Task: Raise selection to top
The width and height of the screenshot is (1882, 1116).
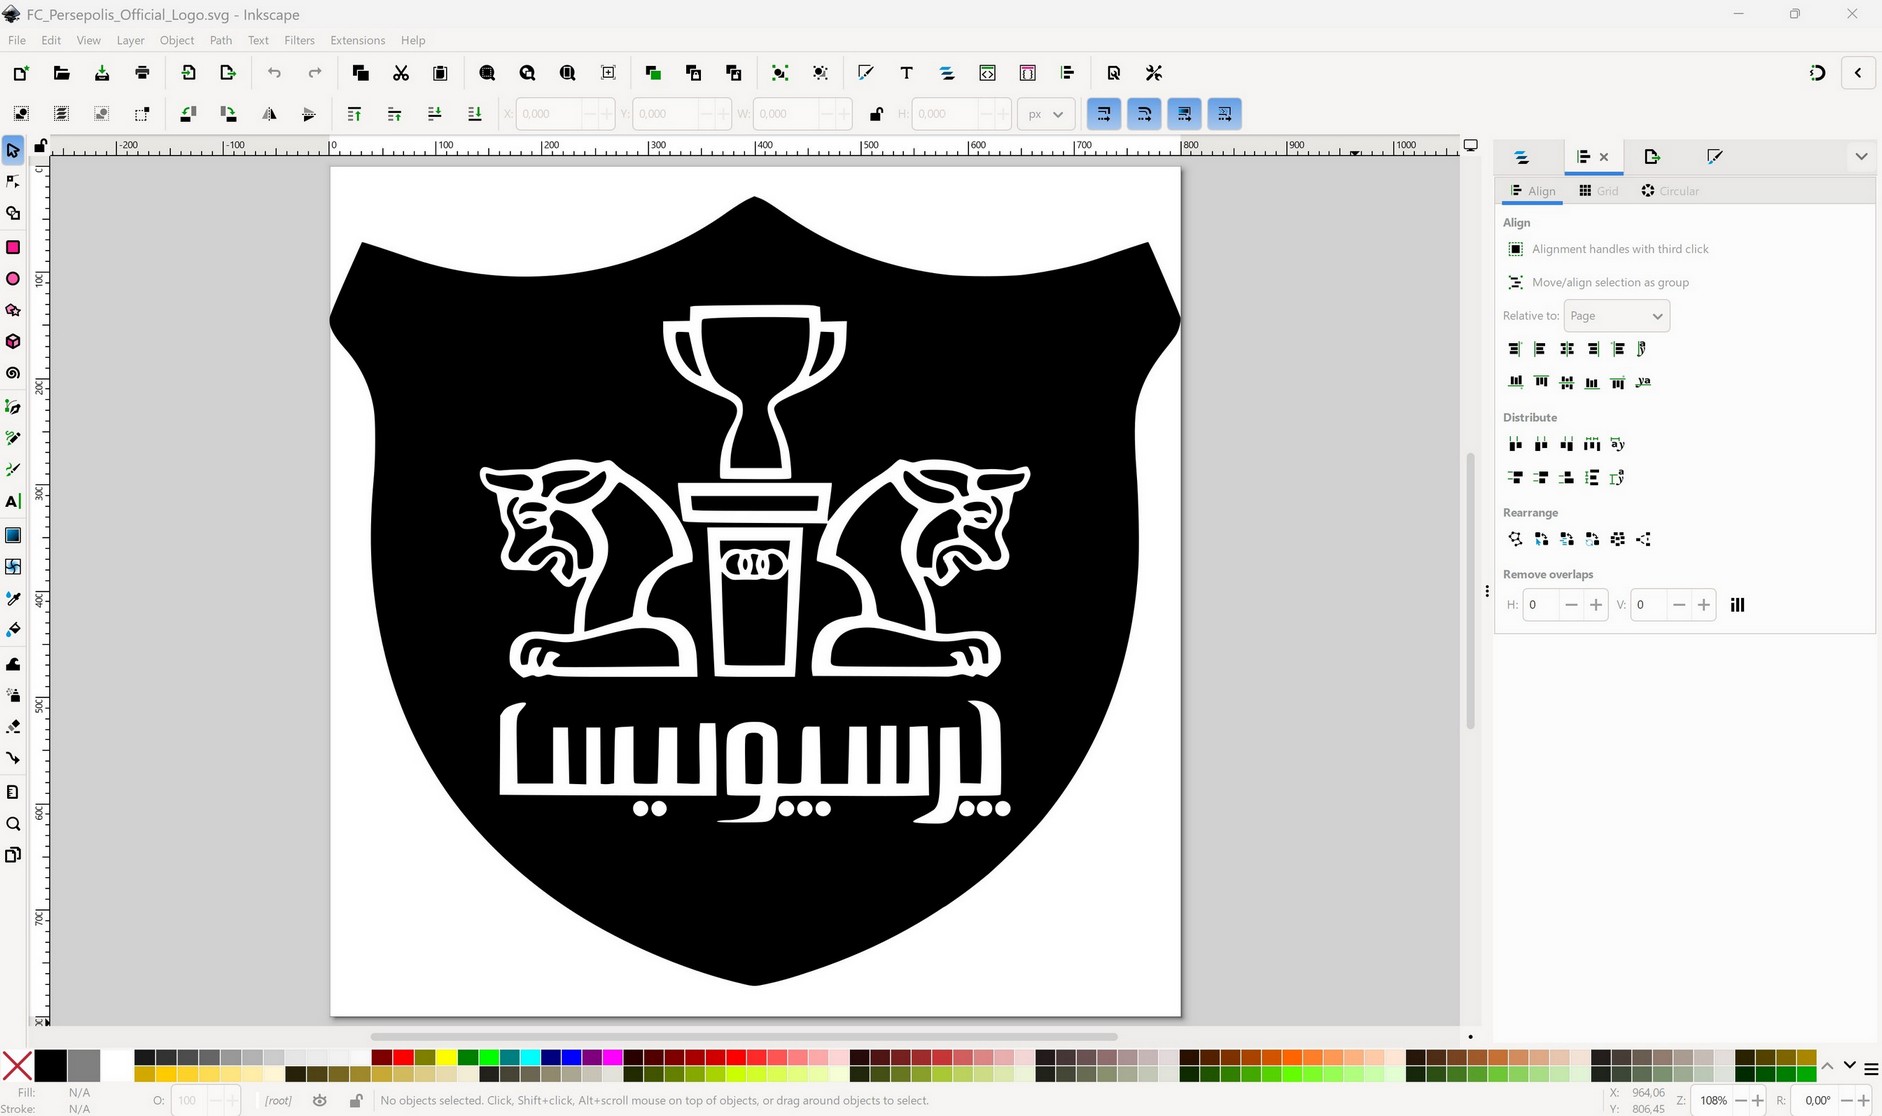Action: [x=354, y=114]
